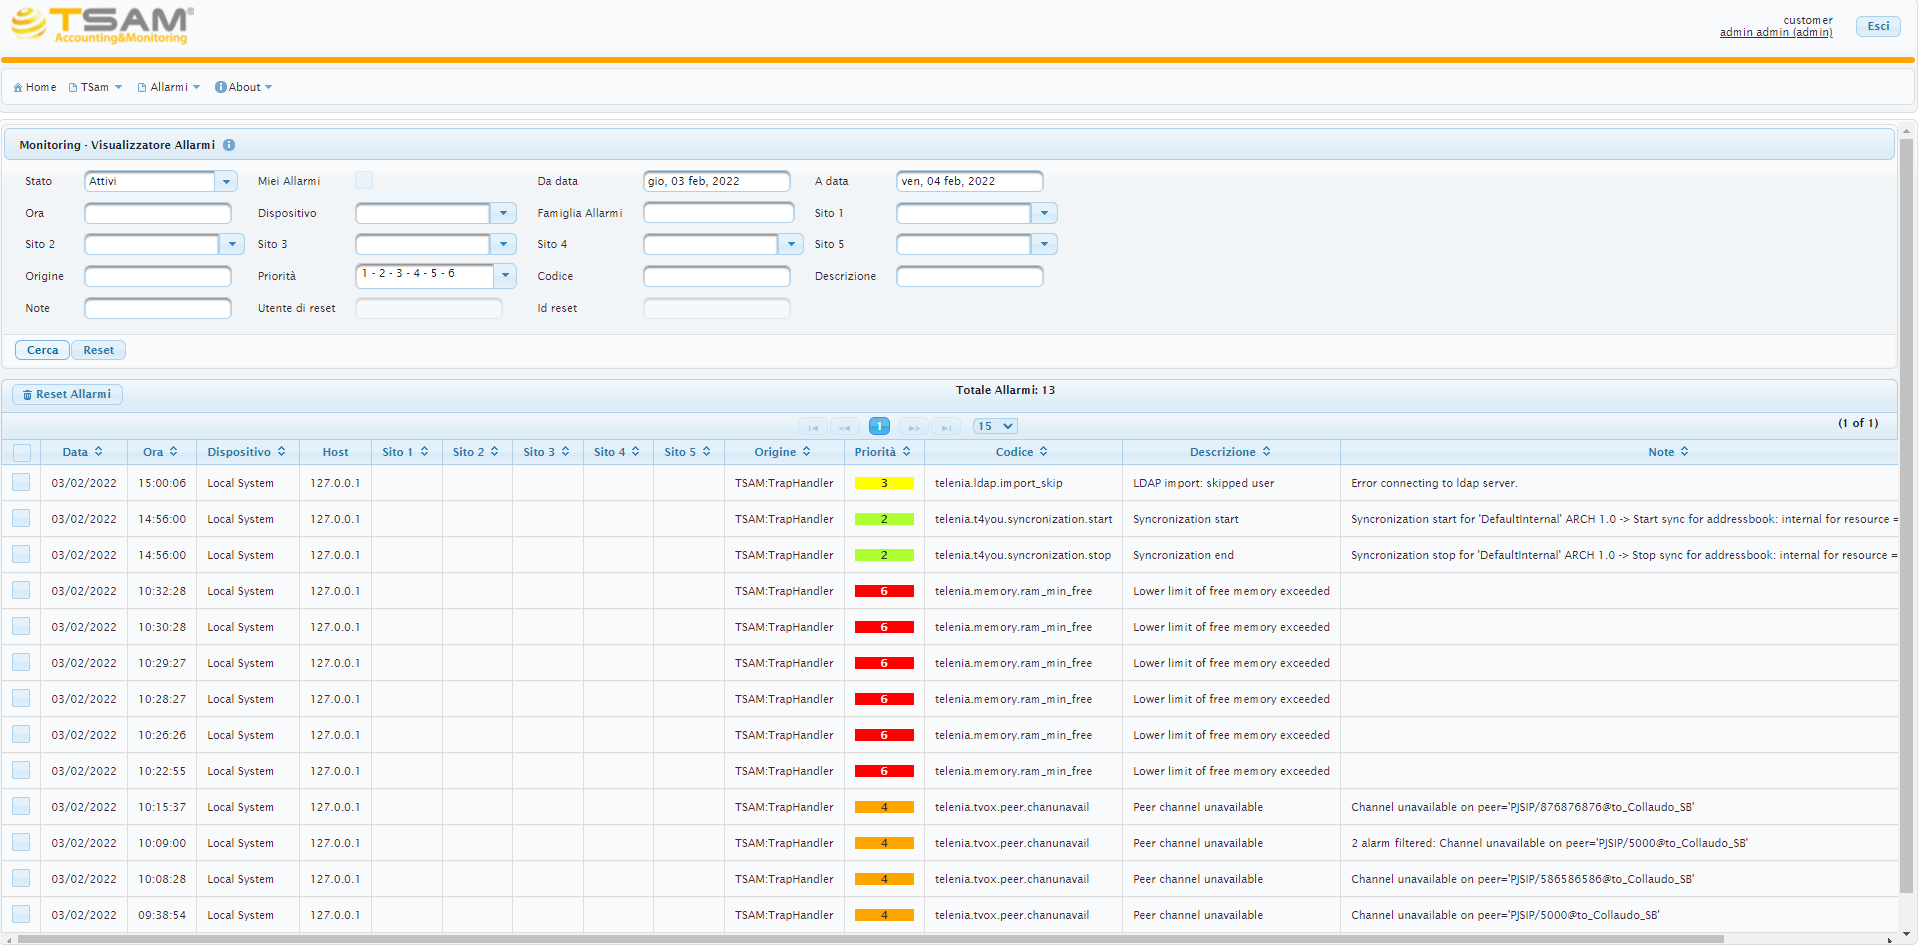The image size is (1918, 945).
Task: Open rows-per-page selector showing 15
Action: 995,426
